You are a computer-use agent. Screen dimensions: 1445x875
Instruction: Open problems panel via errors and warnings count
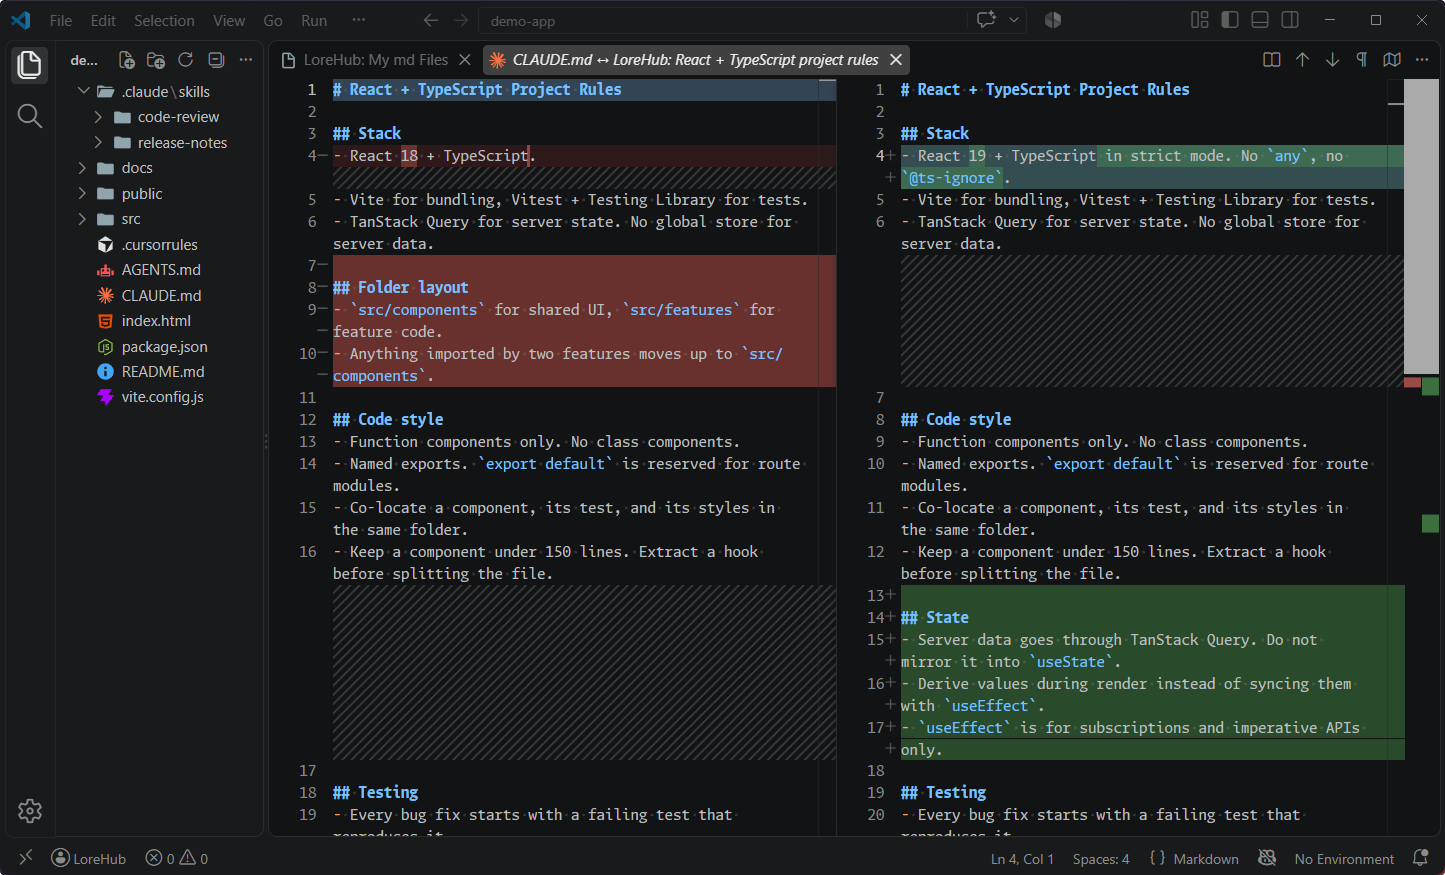coord(177,858)
